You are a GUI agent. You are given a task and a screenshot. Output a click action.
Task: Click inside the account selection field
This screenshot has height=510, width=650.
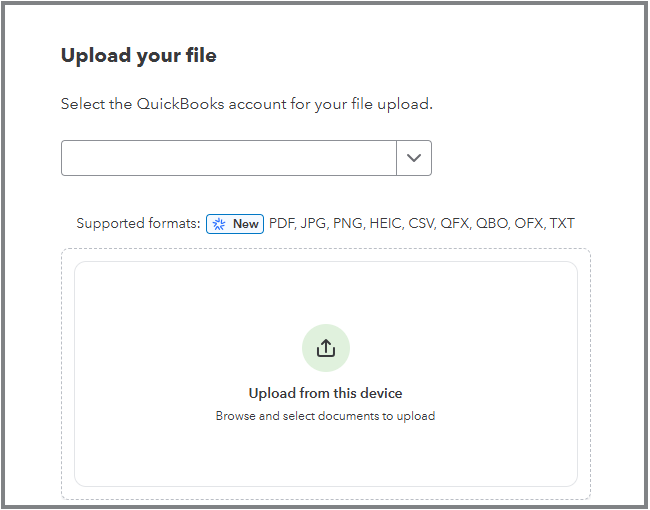point(229,158)
